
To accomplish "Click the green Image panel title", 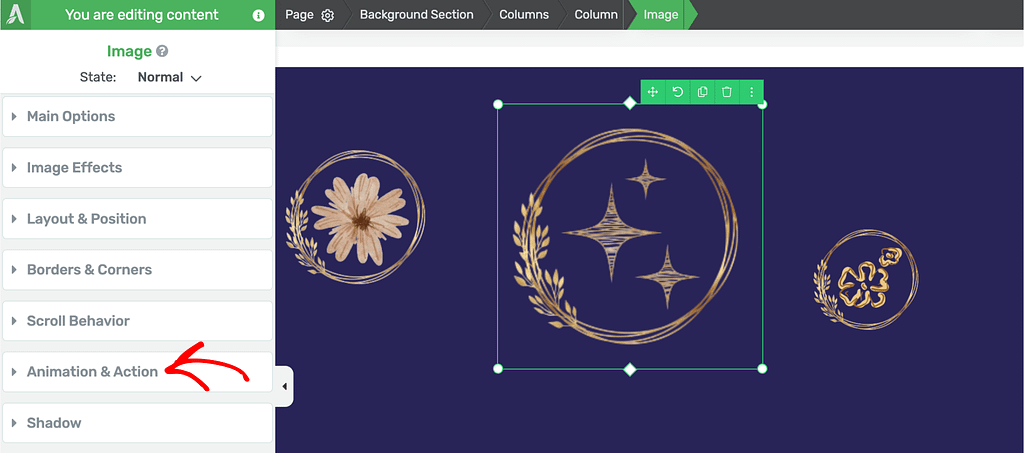I will tap(129, 51).
